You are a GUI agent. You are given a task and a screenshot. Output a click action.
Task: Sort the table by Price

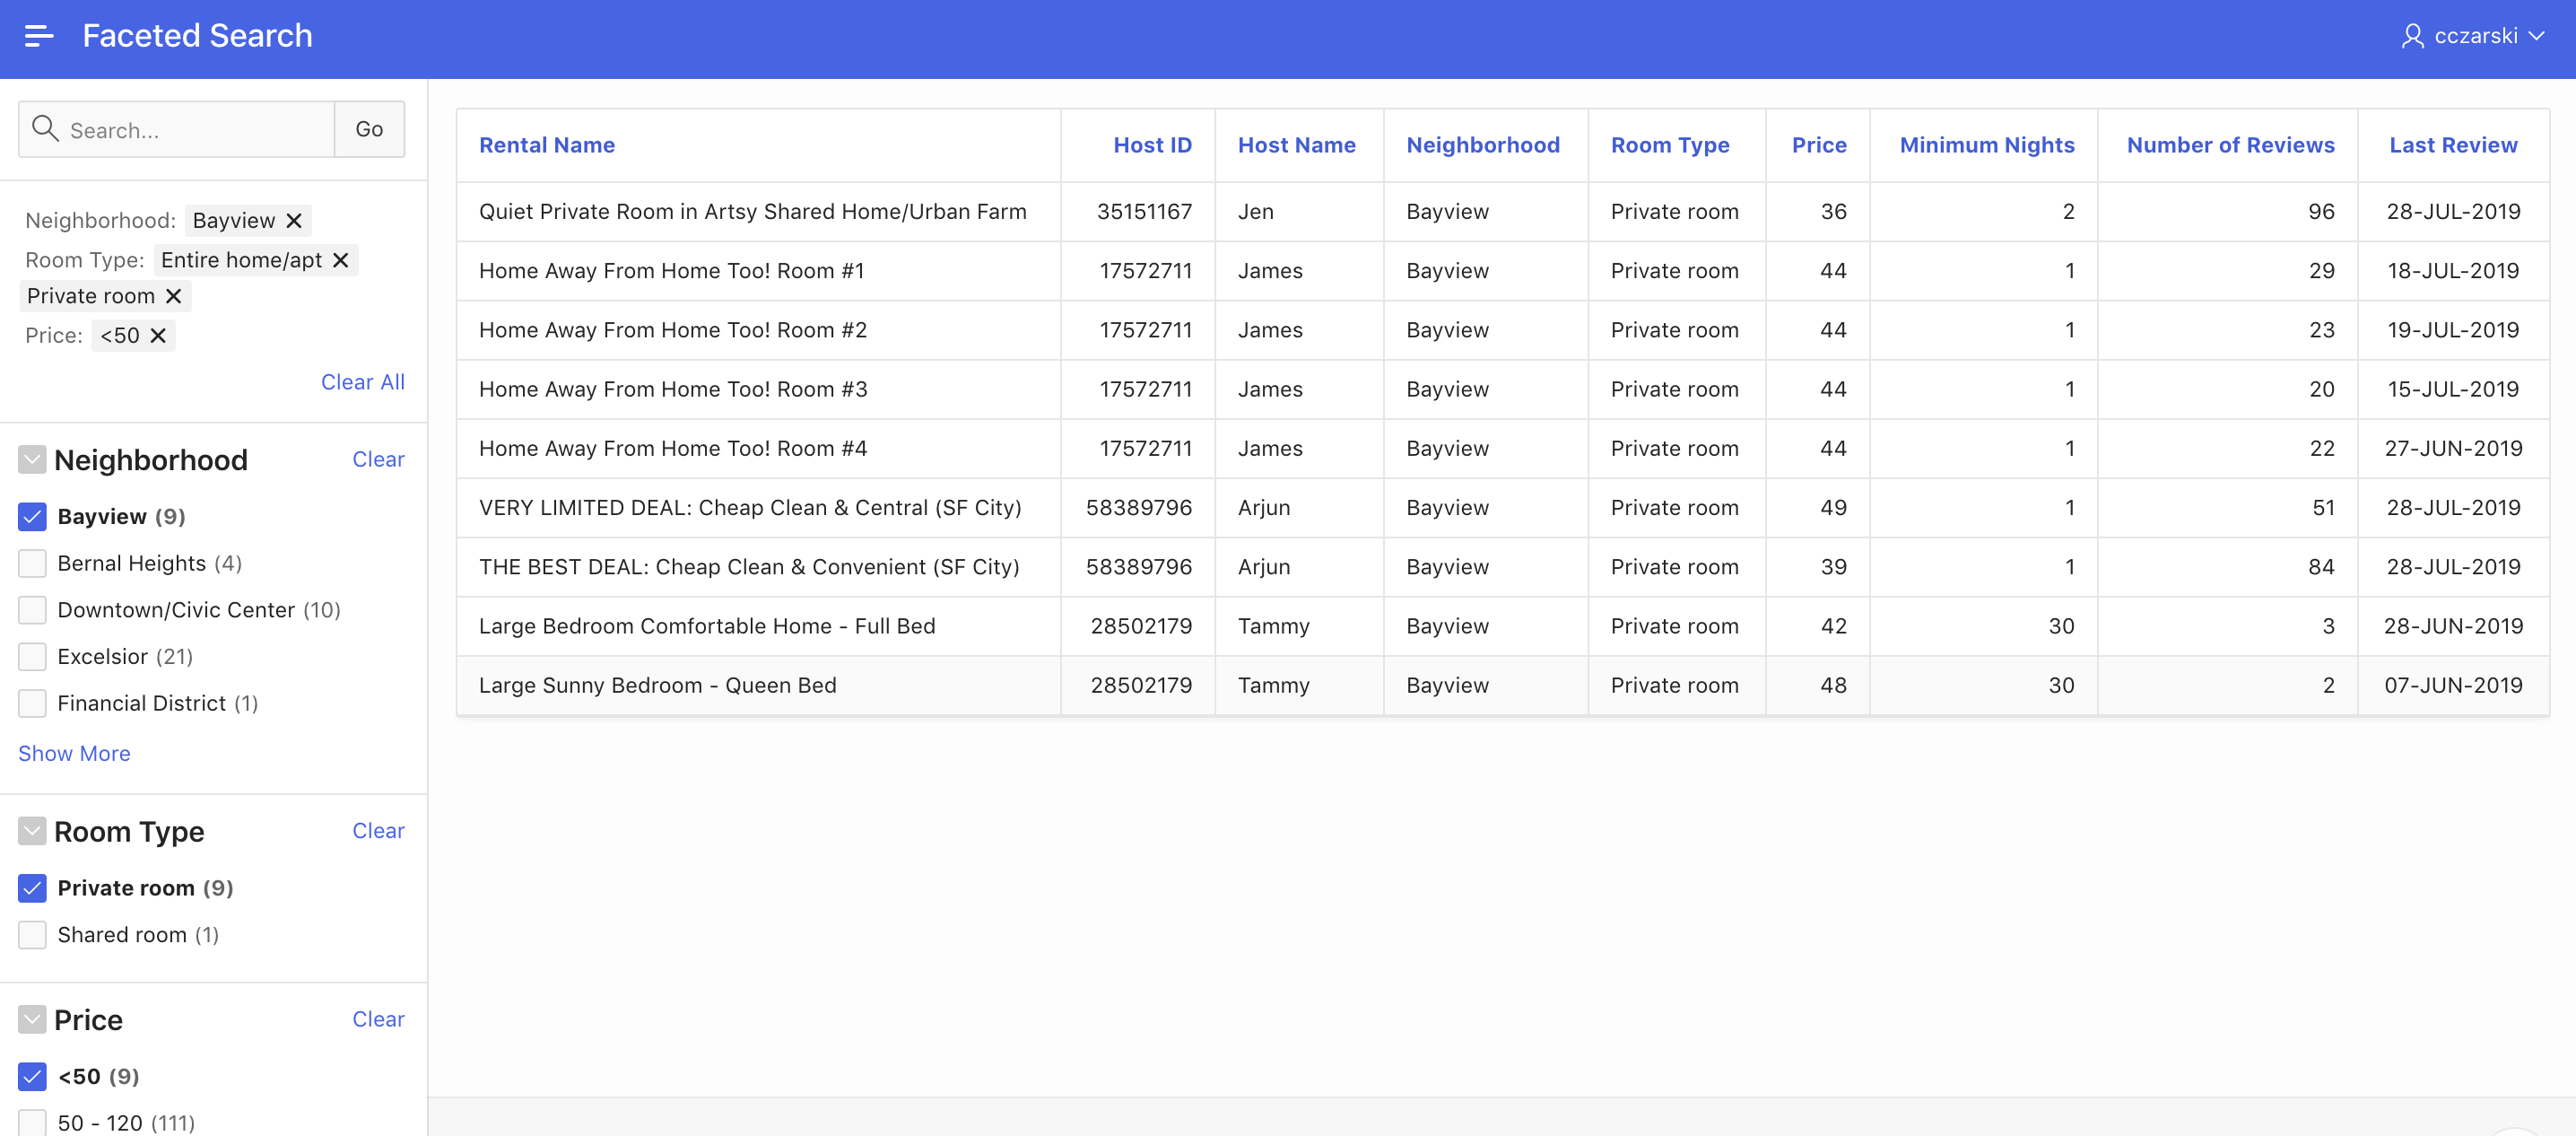[x=1818, y=145]
